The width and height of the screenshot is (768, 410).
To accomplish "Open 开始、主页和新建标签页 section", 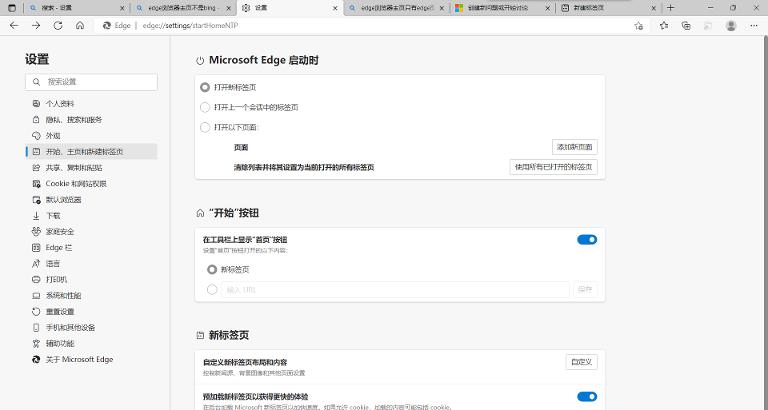I will [91, 152].
